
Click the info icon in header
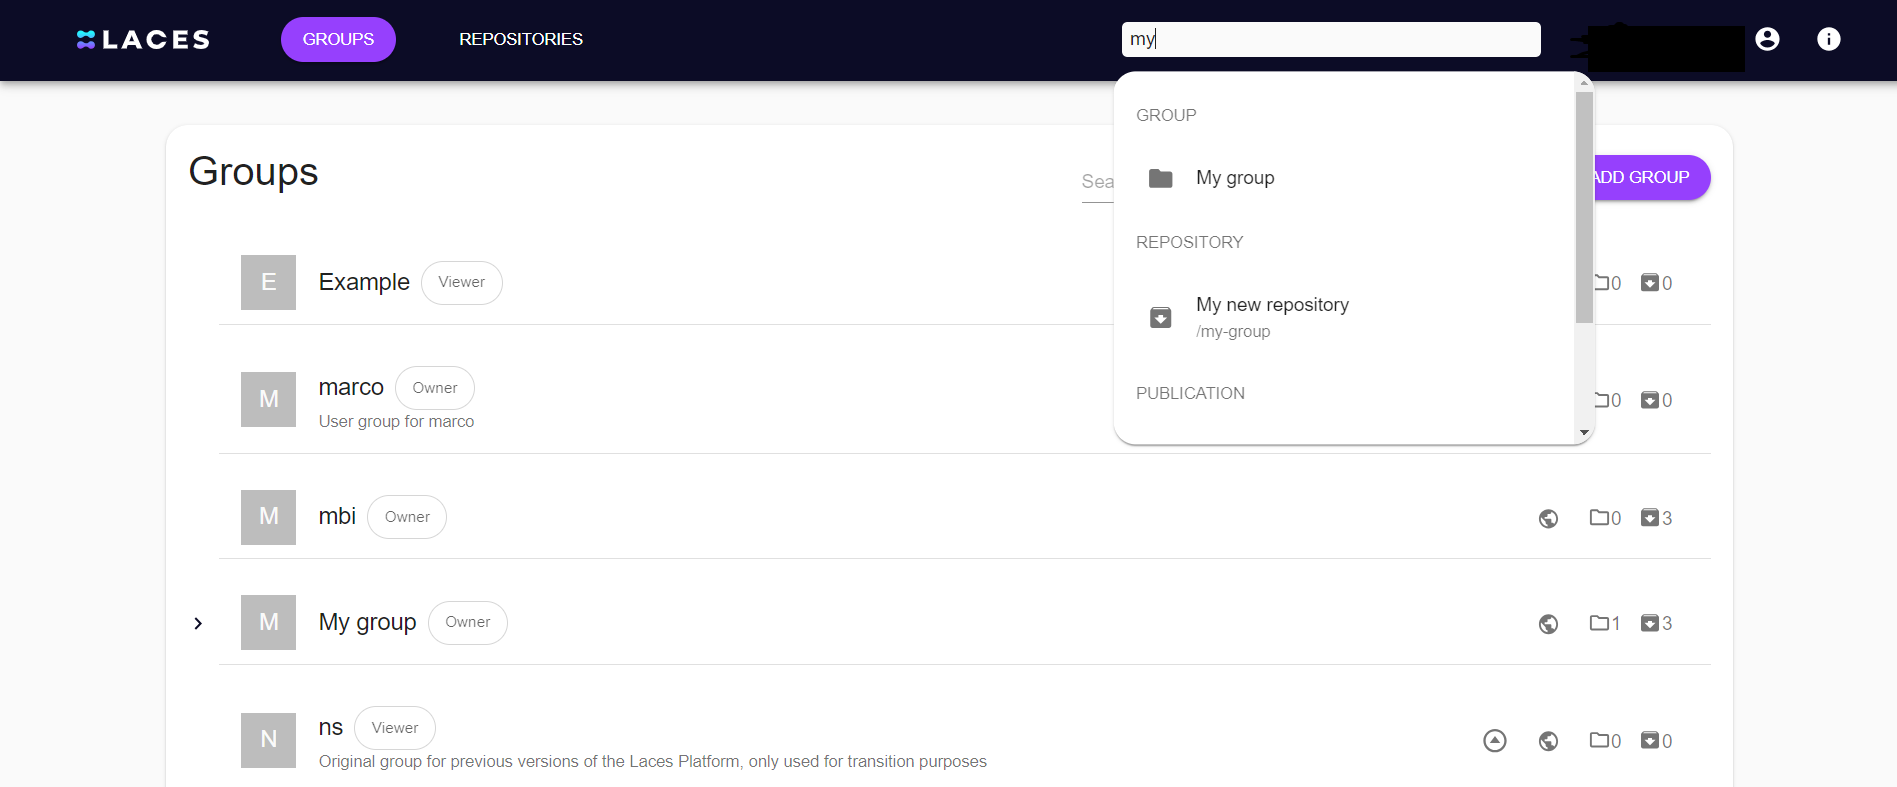[x=1828, y=39]
